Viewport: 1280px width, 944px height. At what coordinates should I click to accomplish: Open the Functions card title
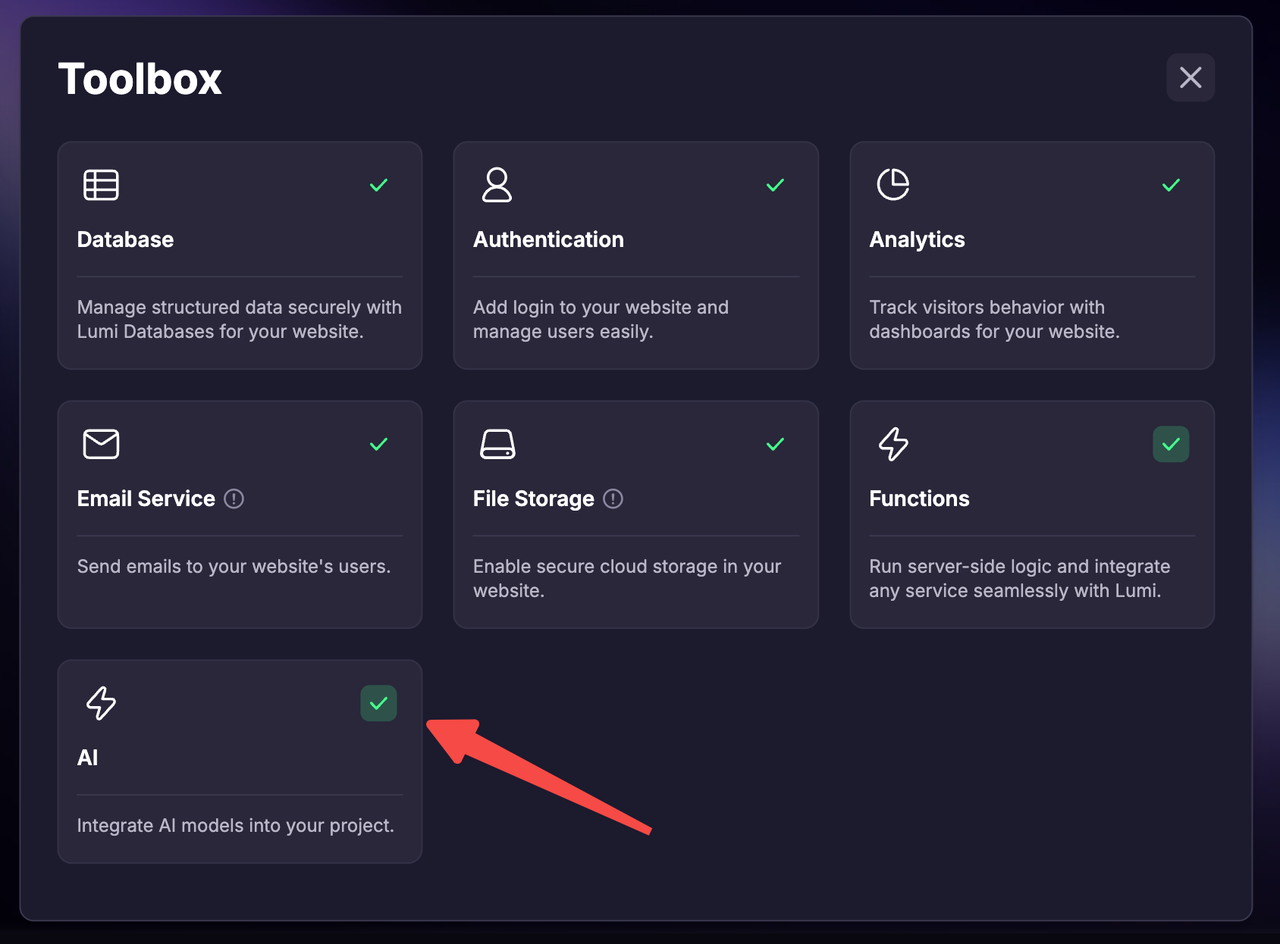[x=919, y=499]
